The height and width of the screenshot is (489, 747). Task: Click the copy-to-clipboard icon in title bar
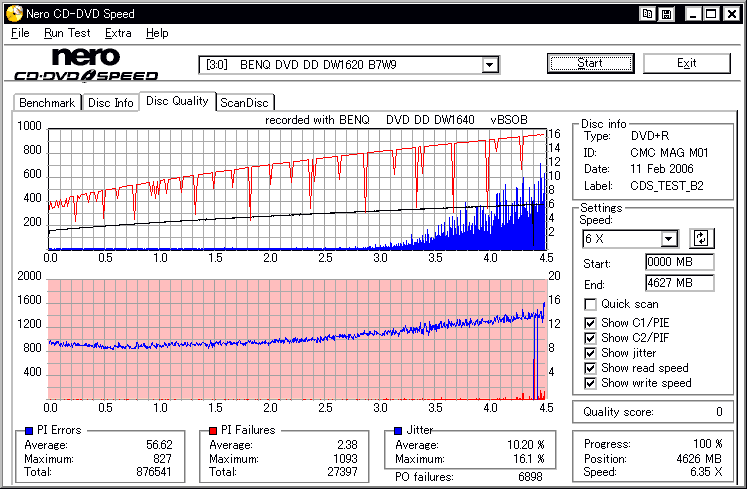[x=648, y=14]
